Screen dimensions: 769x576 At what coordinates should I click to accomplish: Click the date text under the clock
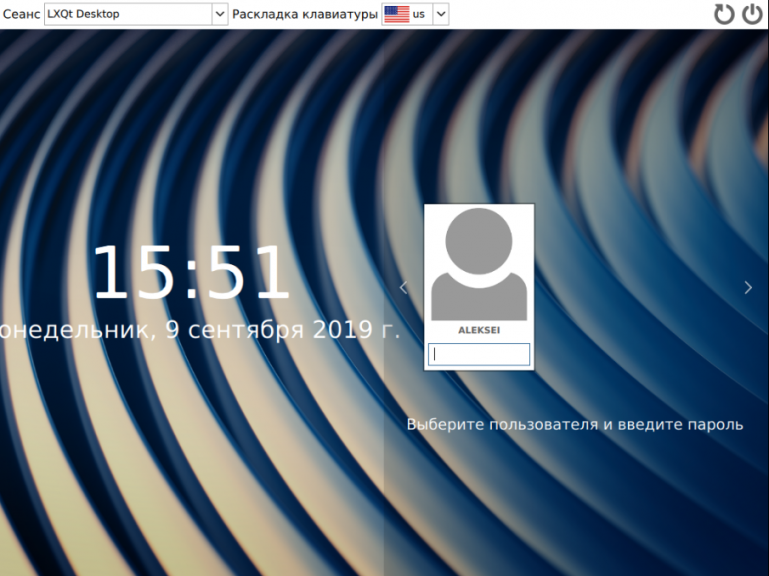click(x=200, y=330)
